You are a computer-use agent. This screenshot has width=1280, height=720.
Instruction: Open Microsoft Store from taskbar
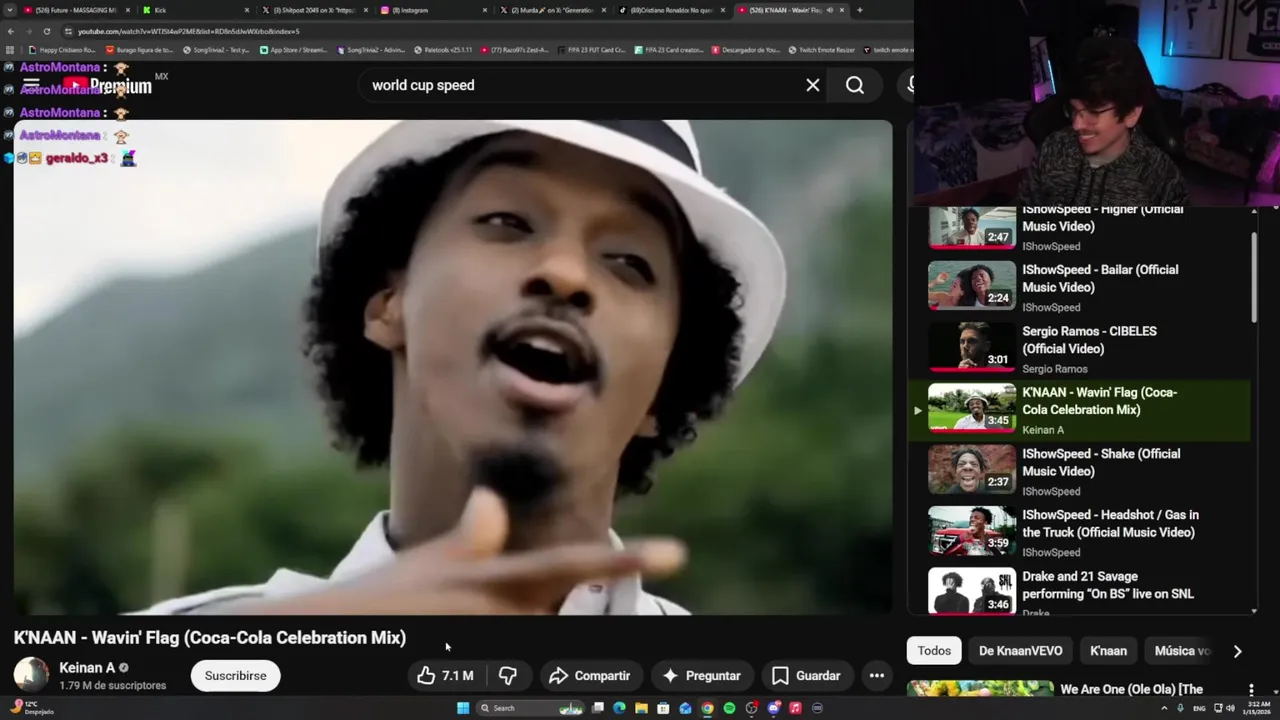663,708
